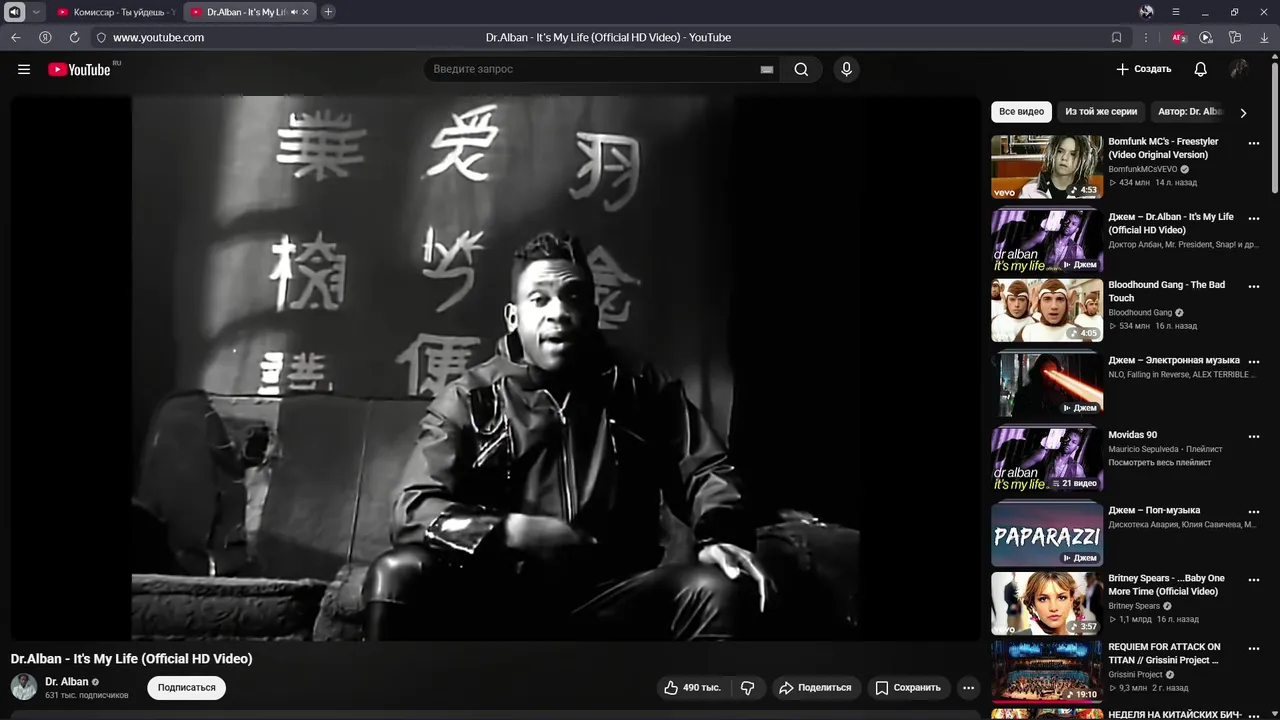Open options for Bloodhound Gang video
This screenshot has height=720, width=1280.
click(x=1254, y=286)
